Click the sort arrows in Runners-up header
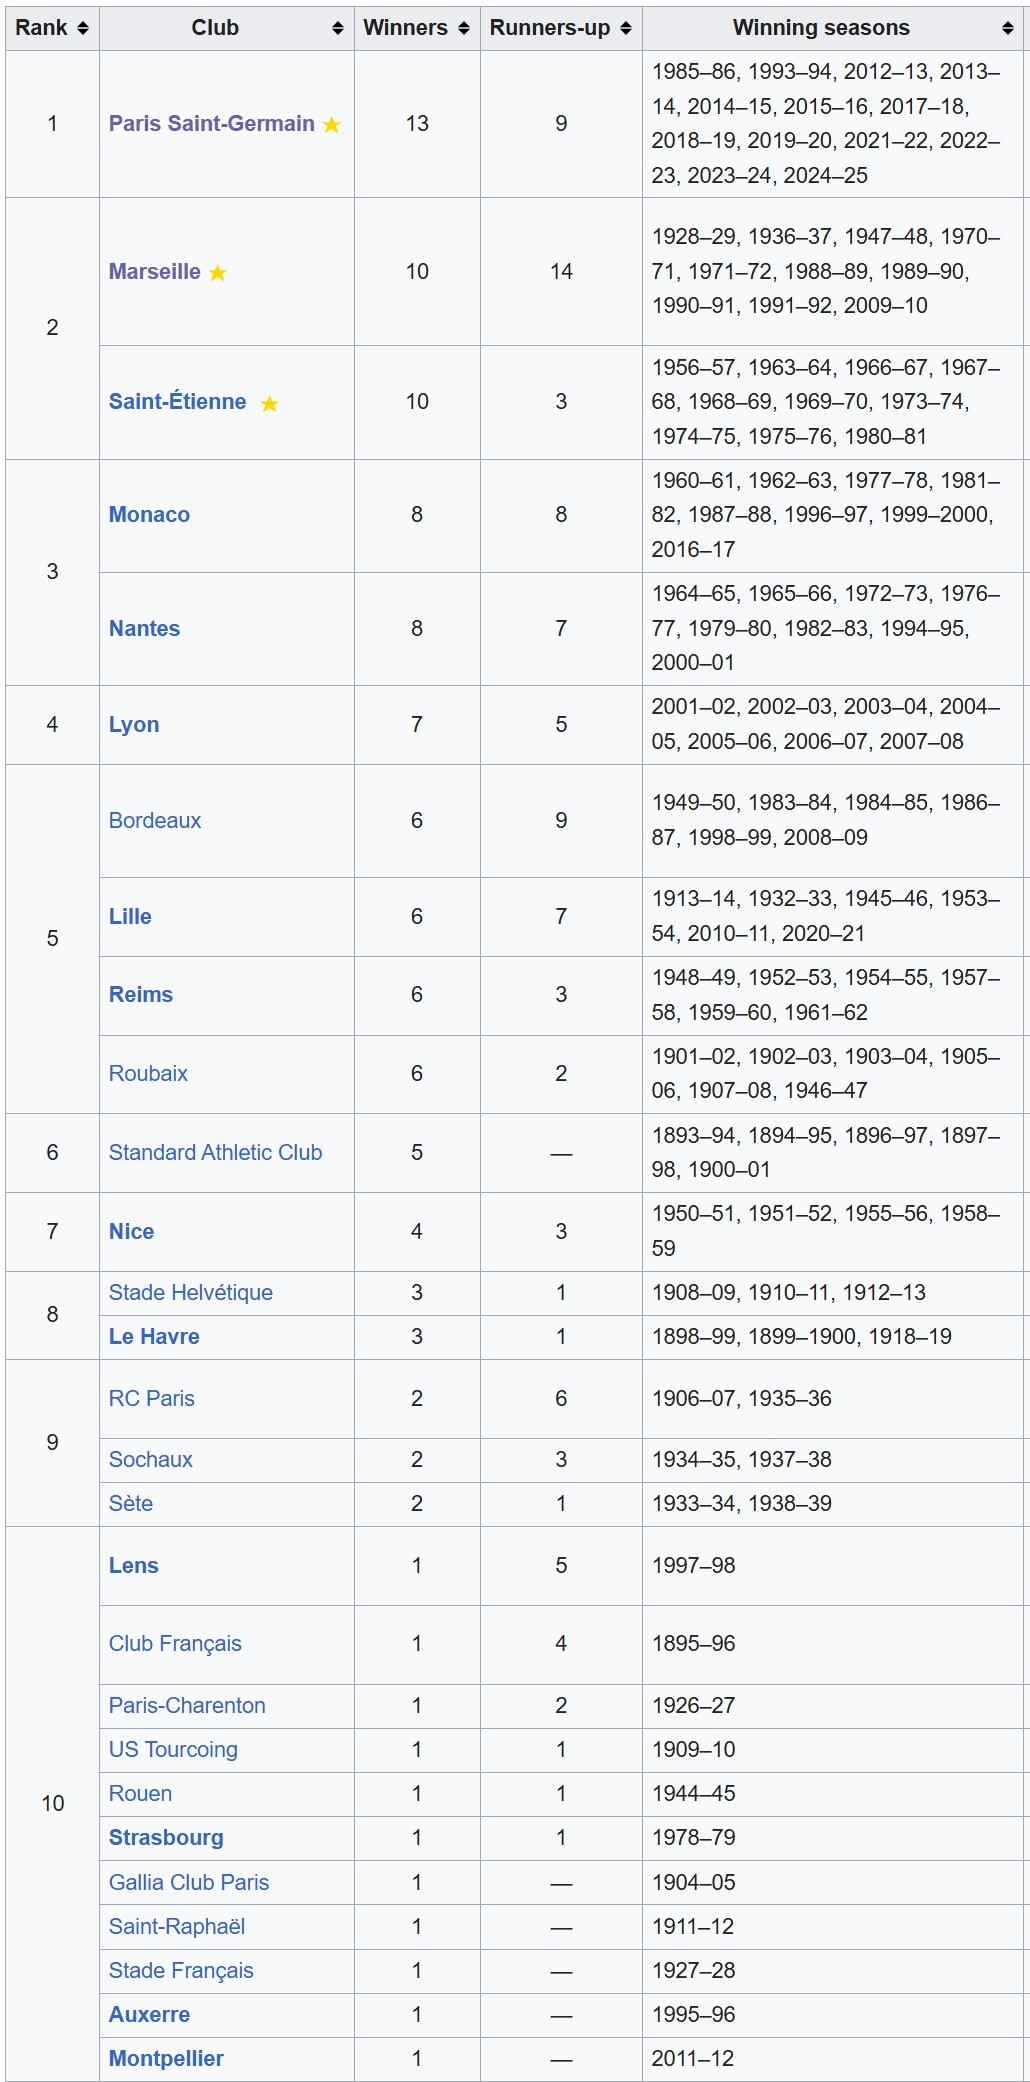Image resolution: width=1030 pixels, height=2082 pixels. tap(626, 29)
